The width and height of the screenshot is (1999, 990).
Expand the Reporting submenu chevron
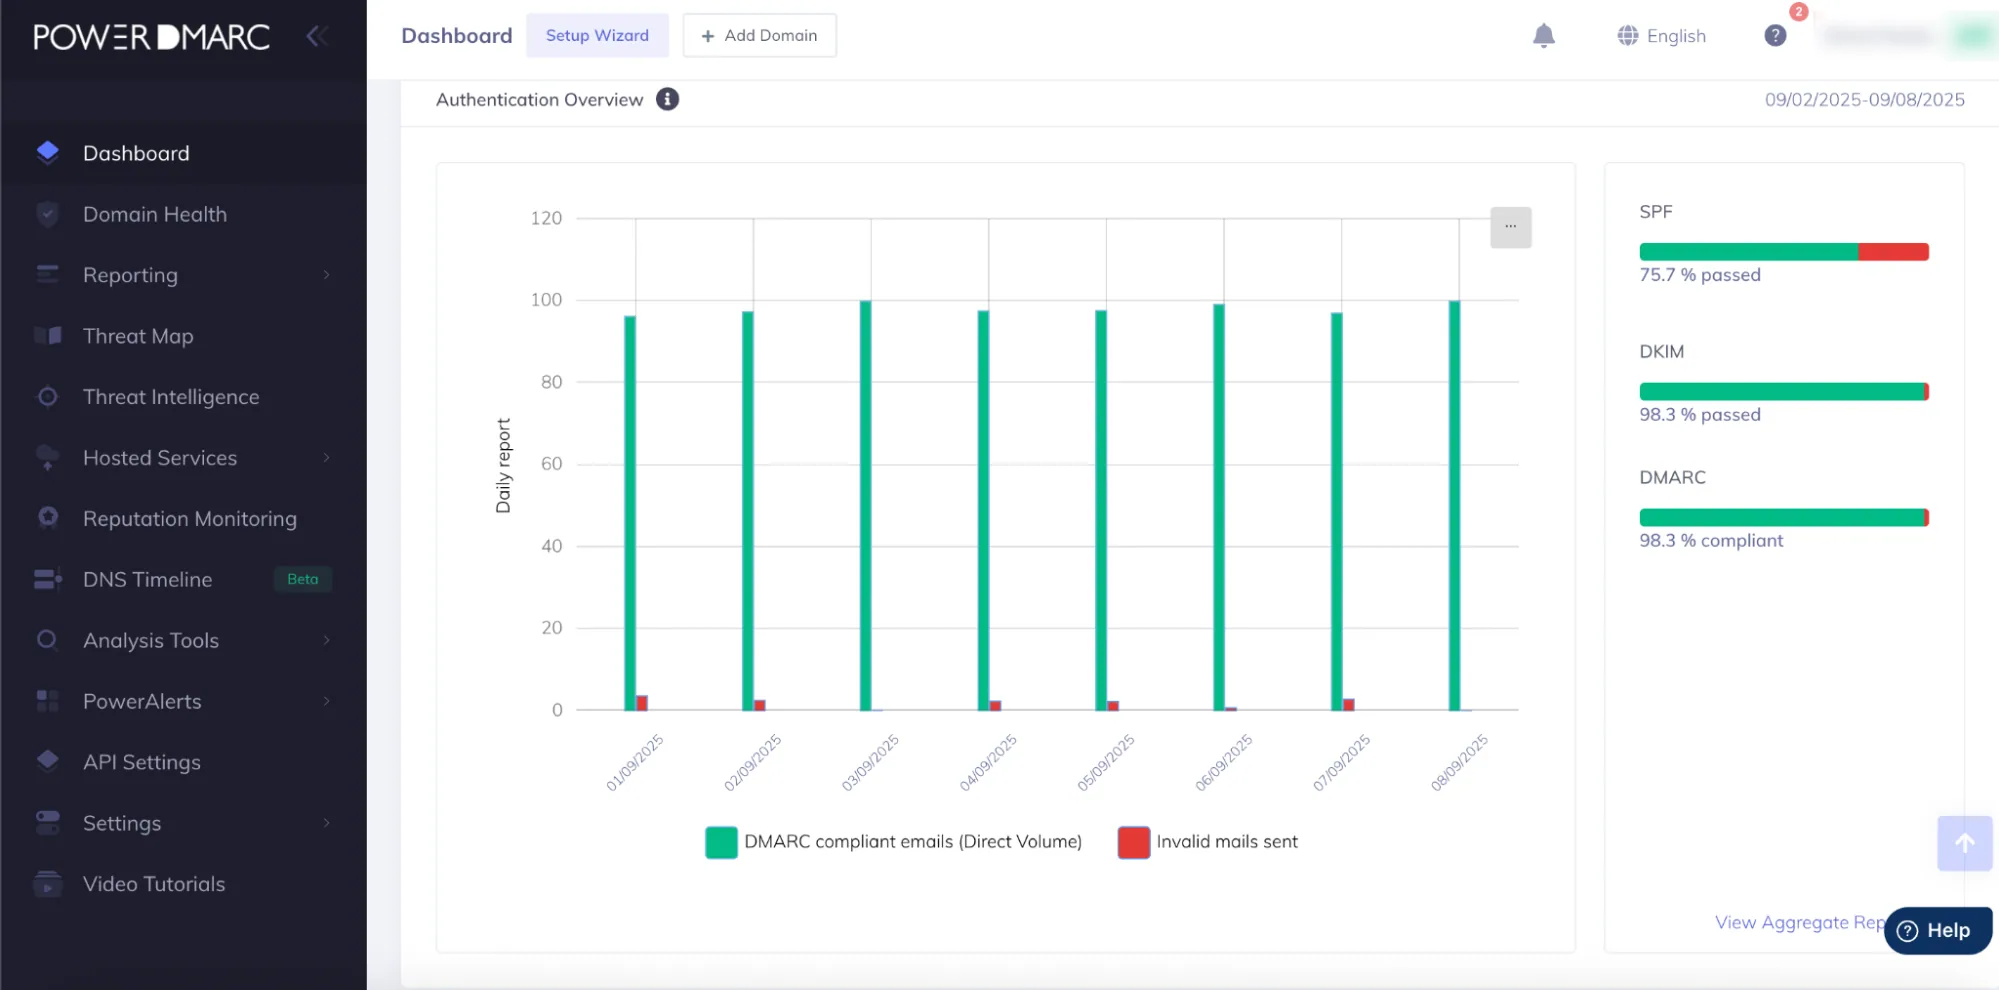(x=326, y=275)
